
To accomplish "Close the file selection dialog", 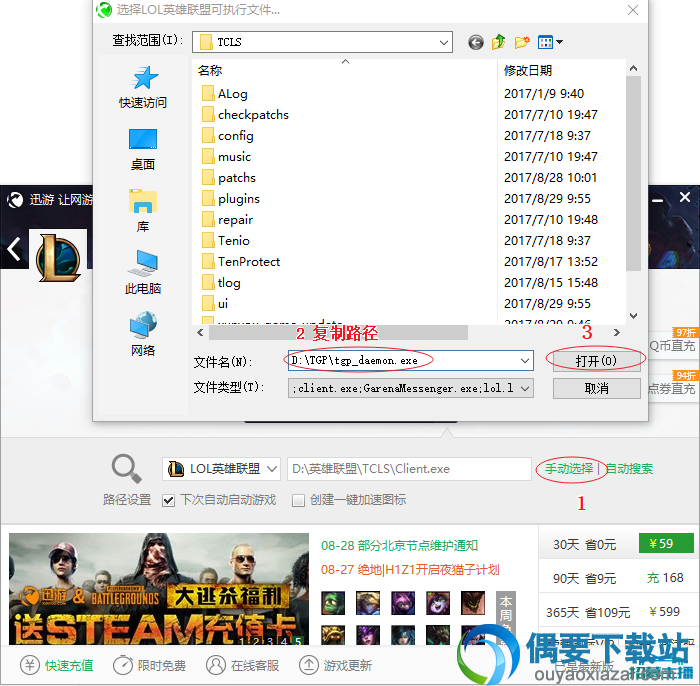I will tap(633, 10).
